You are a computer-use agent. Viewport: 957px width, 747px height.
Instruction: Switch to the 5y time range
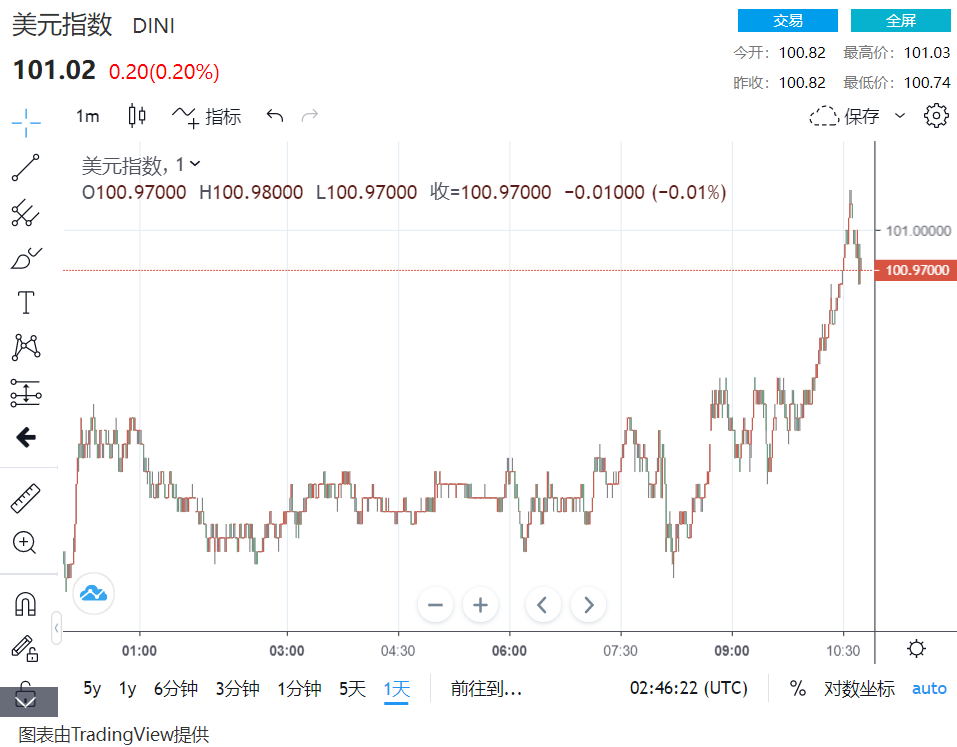pyautogui.click(x=92, y=688)
